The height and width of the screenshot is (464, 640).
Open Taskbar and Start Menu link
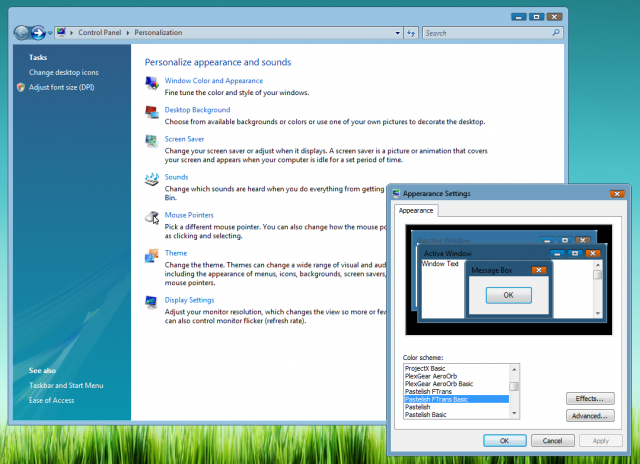pyautogui.click(x=66, y=385)
